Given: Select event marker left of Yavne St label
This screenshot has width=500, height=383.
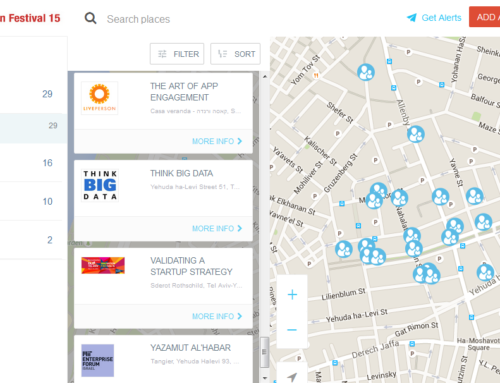Looking at the screenshot, I should click(x=440, y=197).
